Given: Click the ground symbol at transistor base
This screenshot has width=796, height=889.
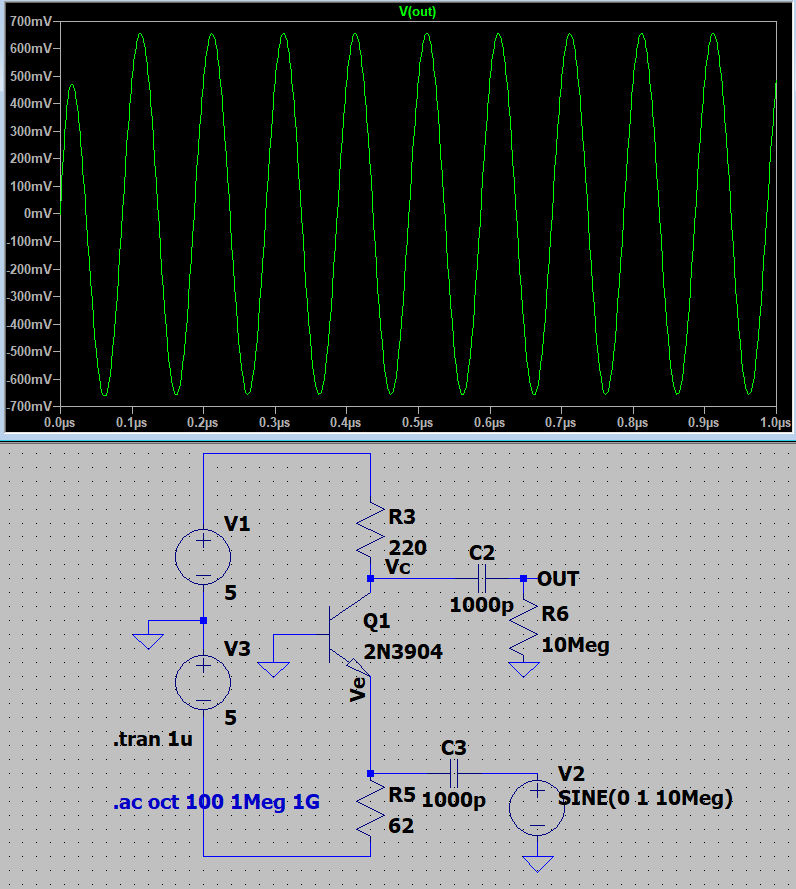Looking at the screenshot, I should point(273,668).
